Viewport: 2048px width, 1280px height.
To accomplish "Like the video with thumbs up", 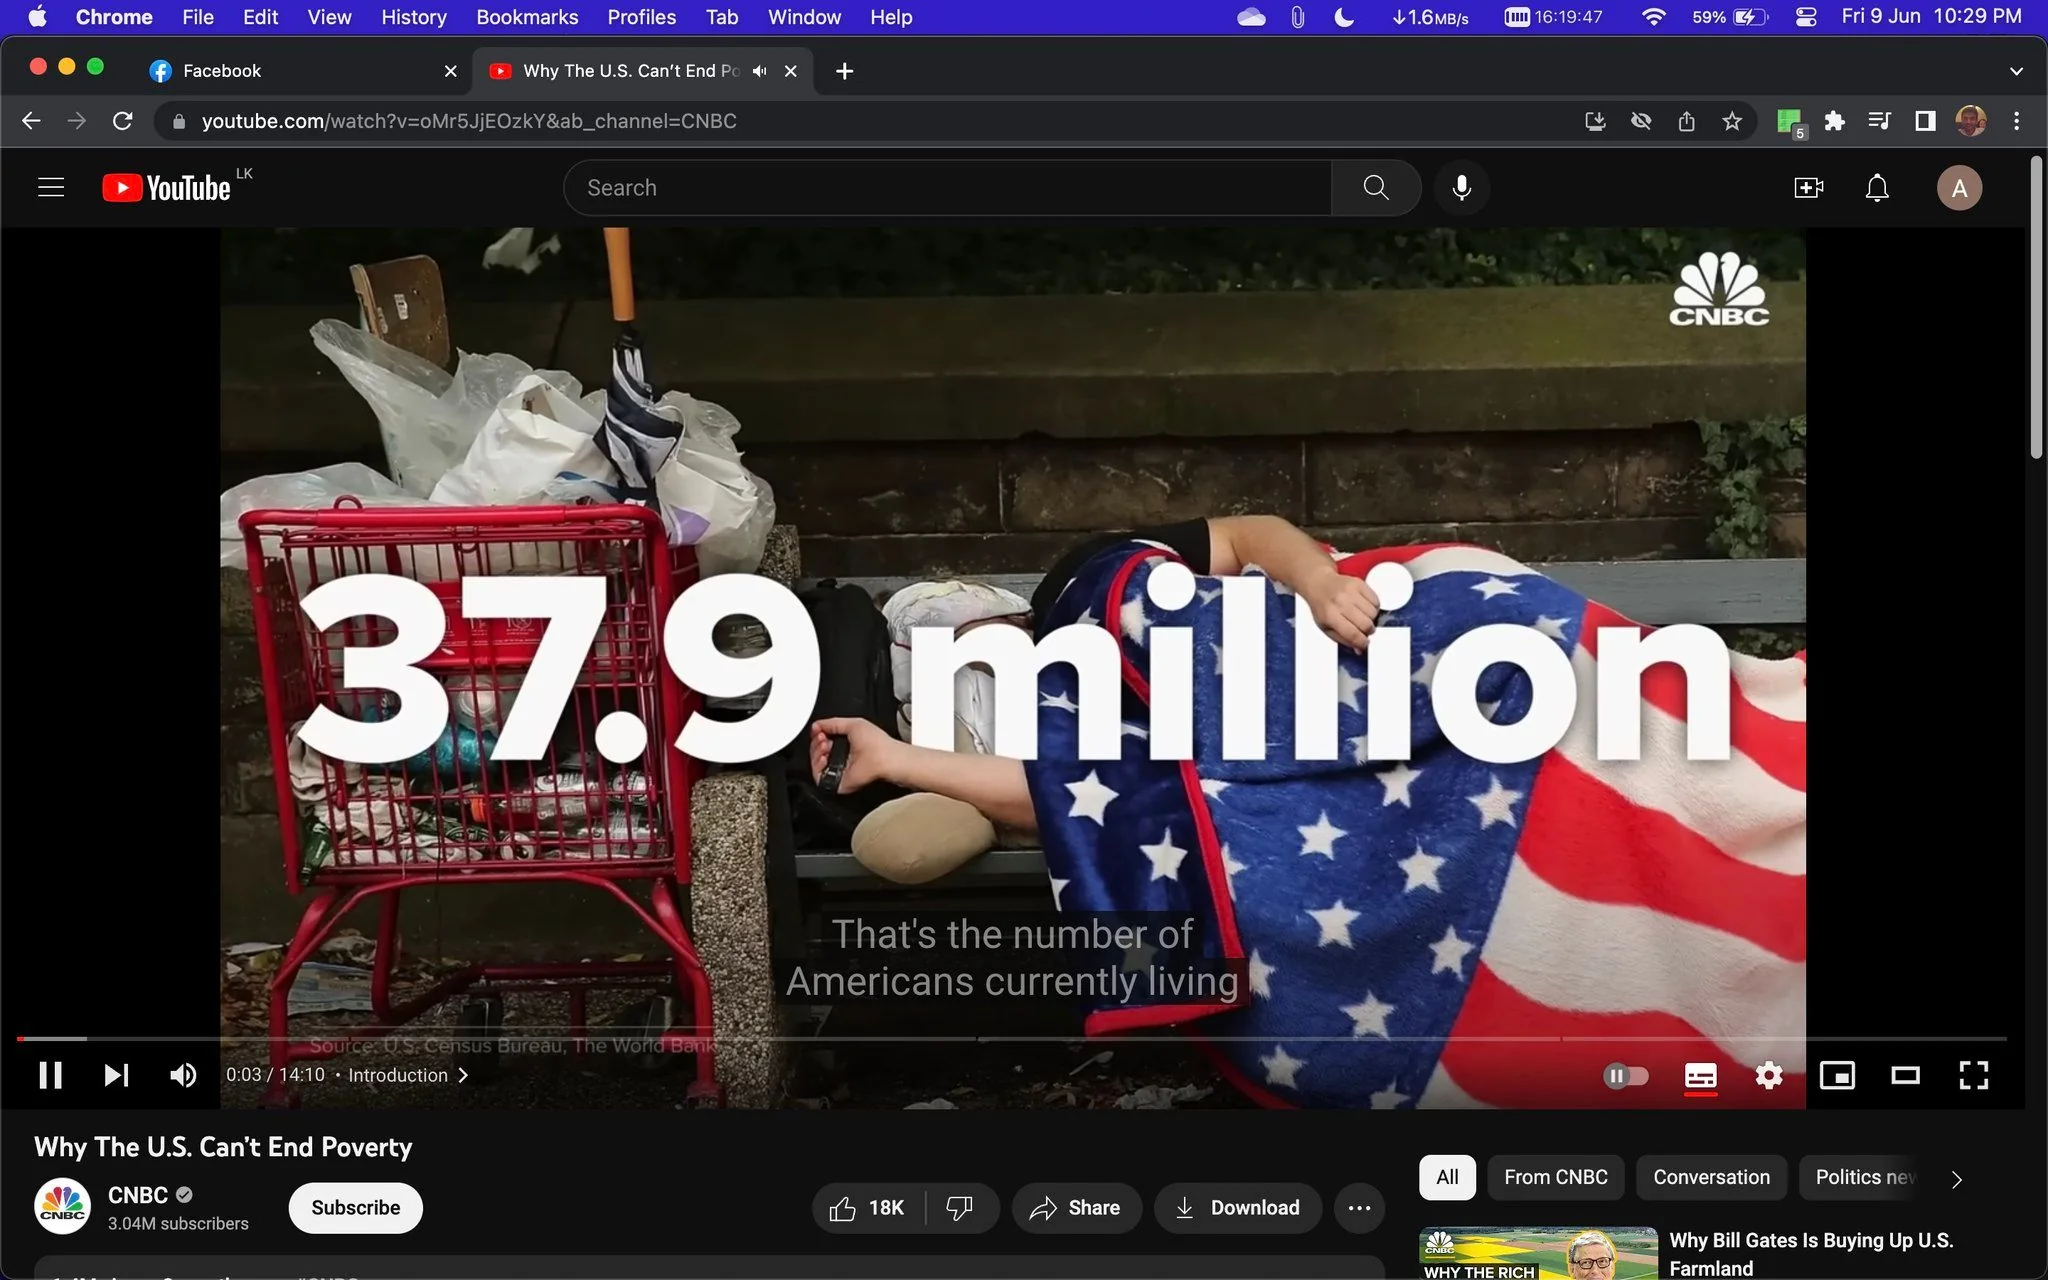I will coord(867,1208).
